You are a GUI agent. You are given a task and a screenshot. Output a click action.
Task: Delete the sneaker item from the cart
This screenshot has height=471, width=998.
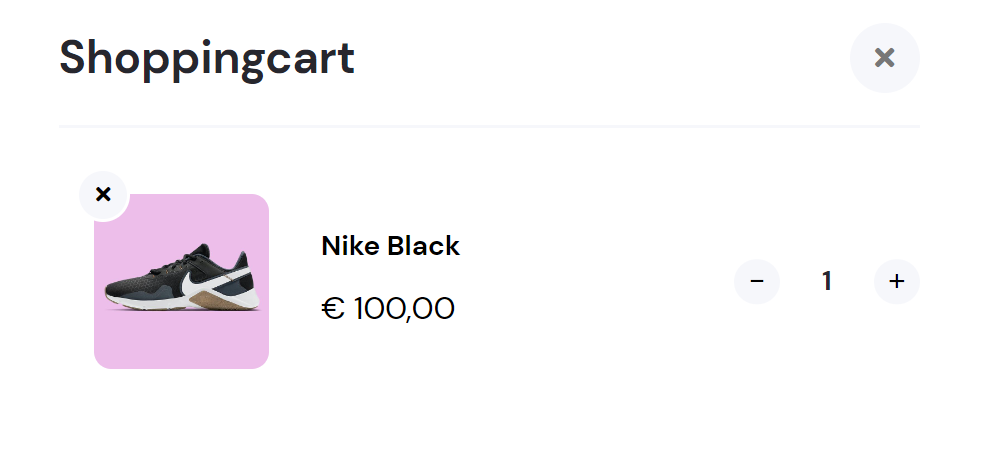click(x=103, y=194)
